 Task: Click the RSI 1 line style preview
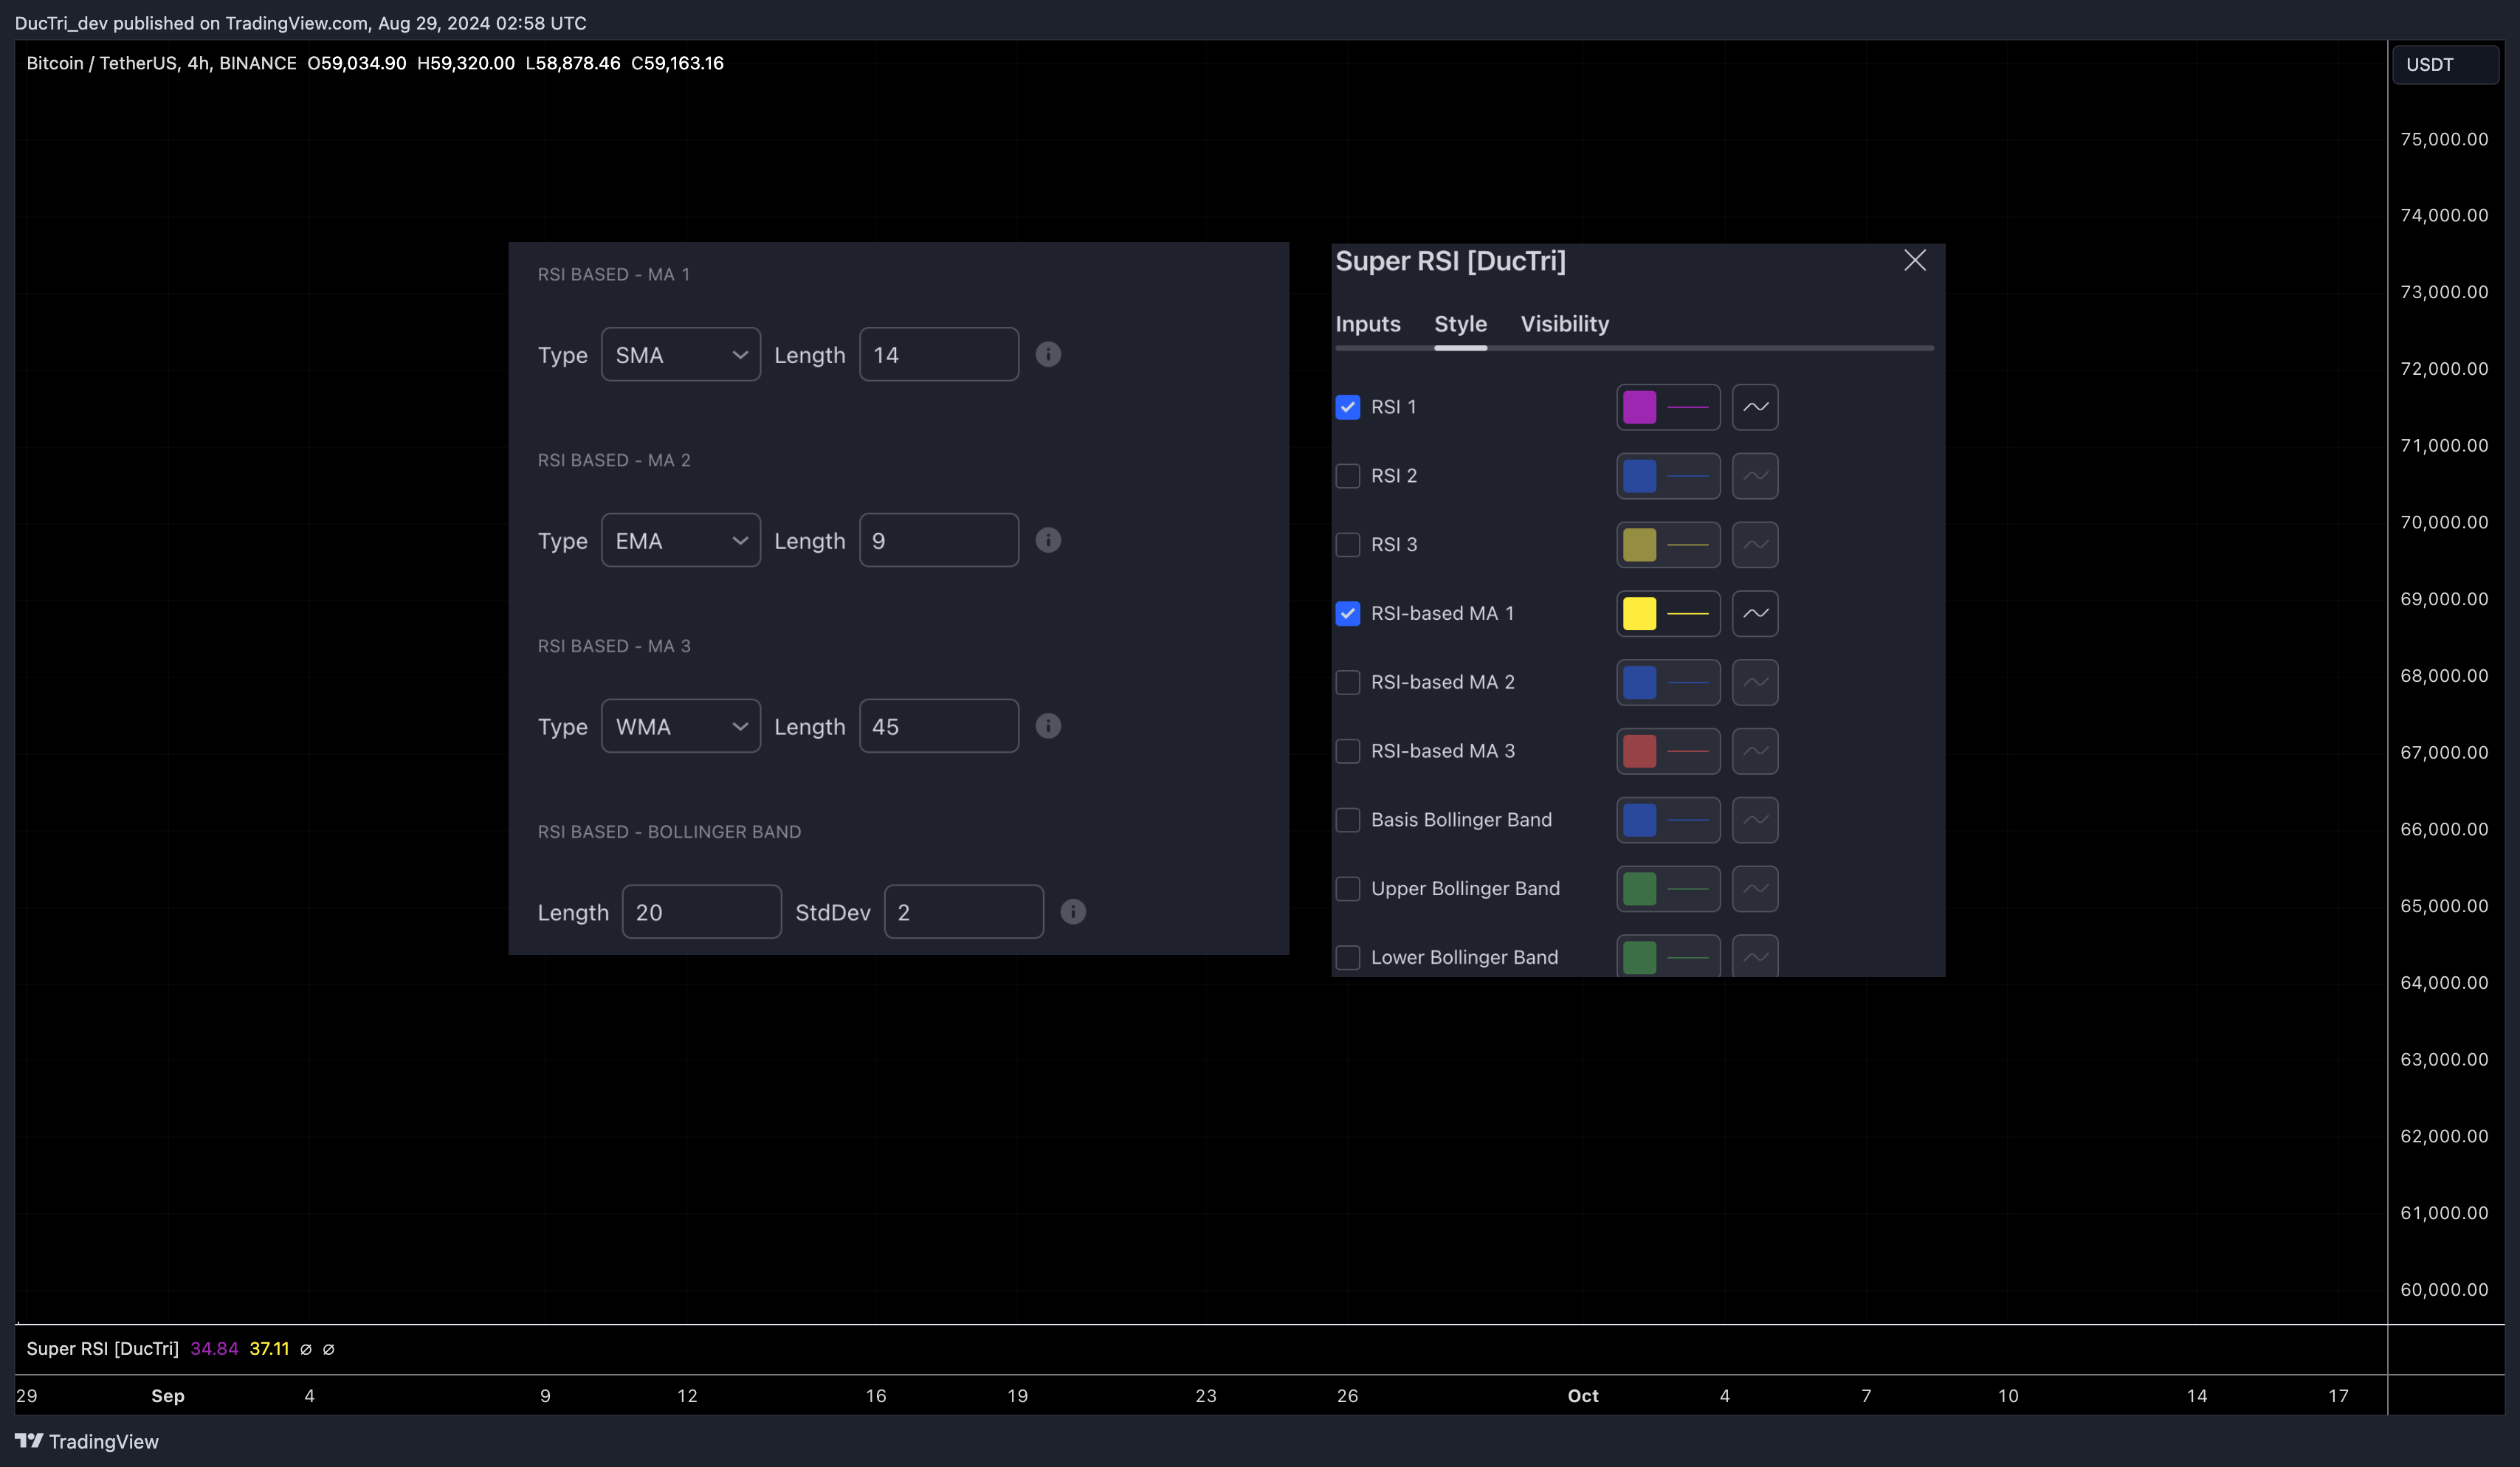pyautogui.click(x=1688, y=407)
